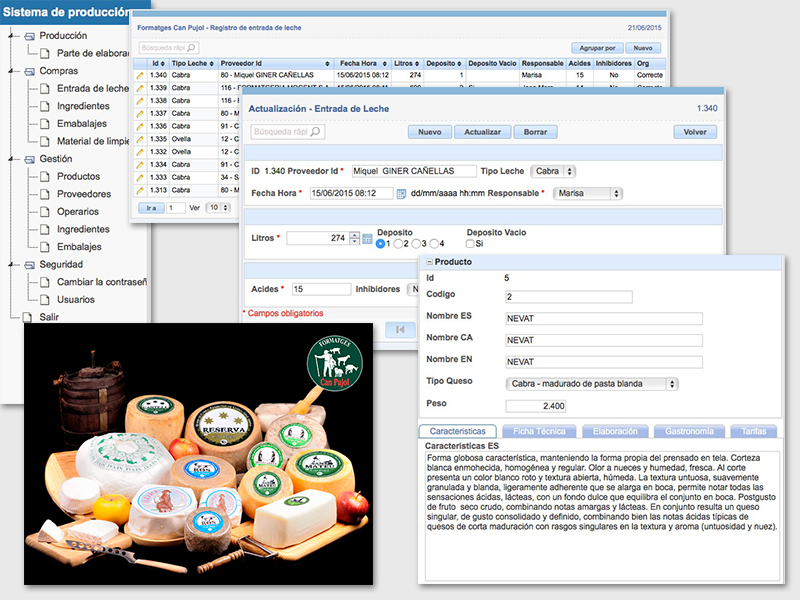Edit row 1.333 using pencil icon
The image size is (800, 600).
point(140,178)
